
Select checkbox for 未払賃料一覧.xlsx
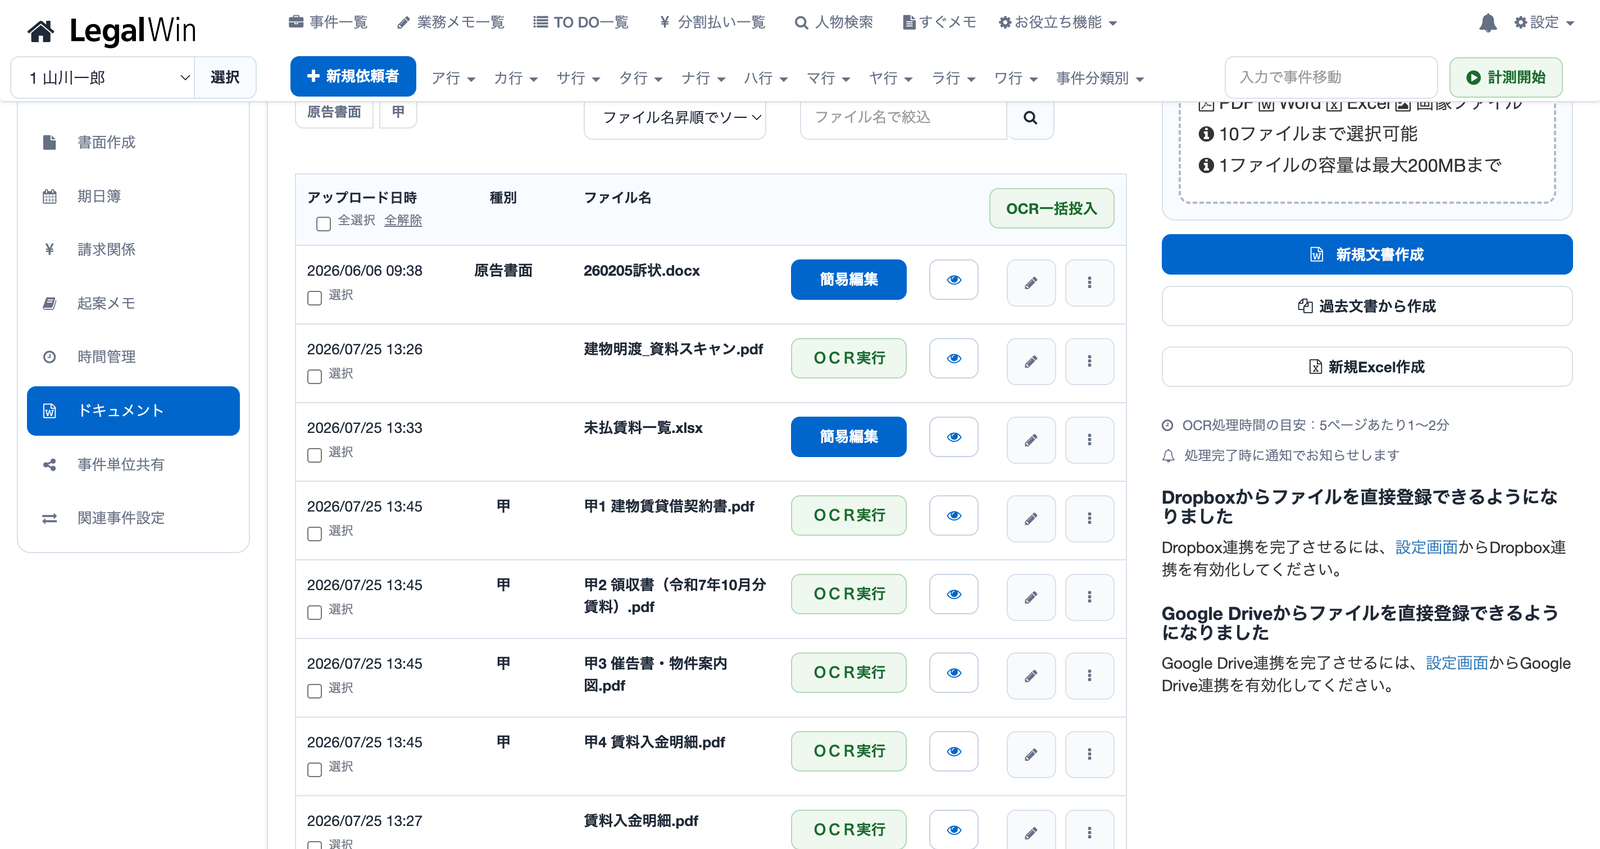pyautogui.click(x=314, y=455)
